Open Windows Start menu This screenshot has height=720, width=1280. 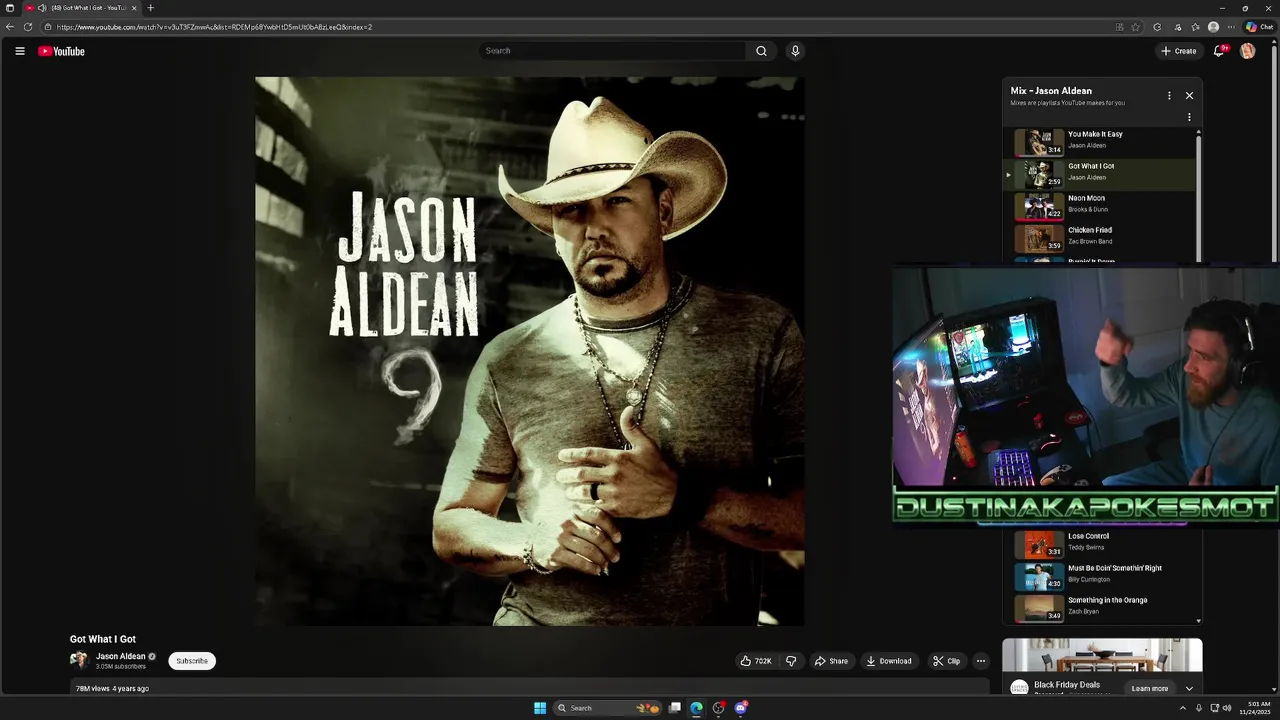(540, 708)
